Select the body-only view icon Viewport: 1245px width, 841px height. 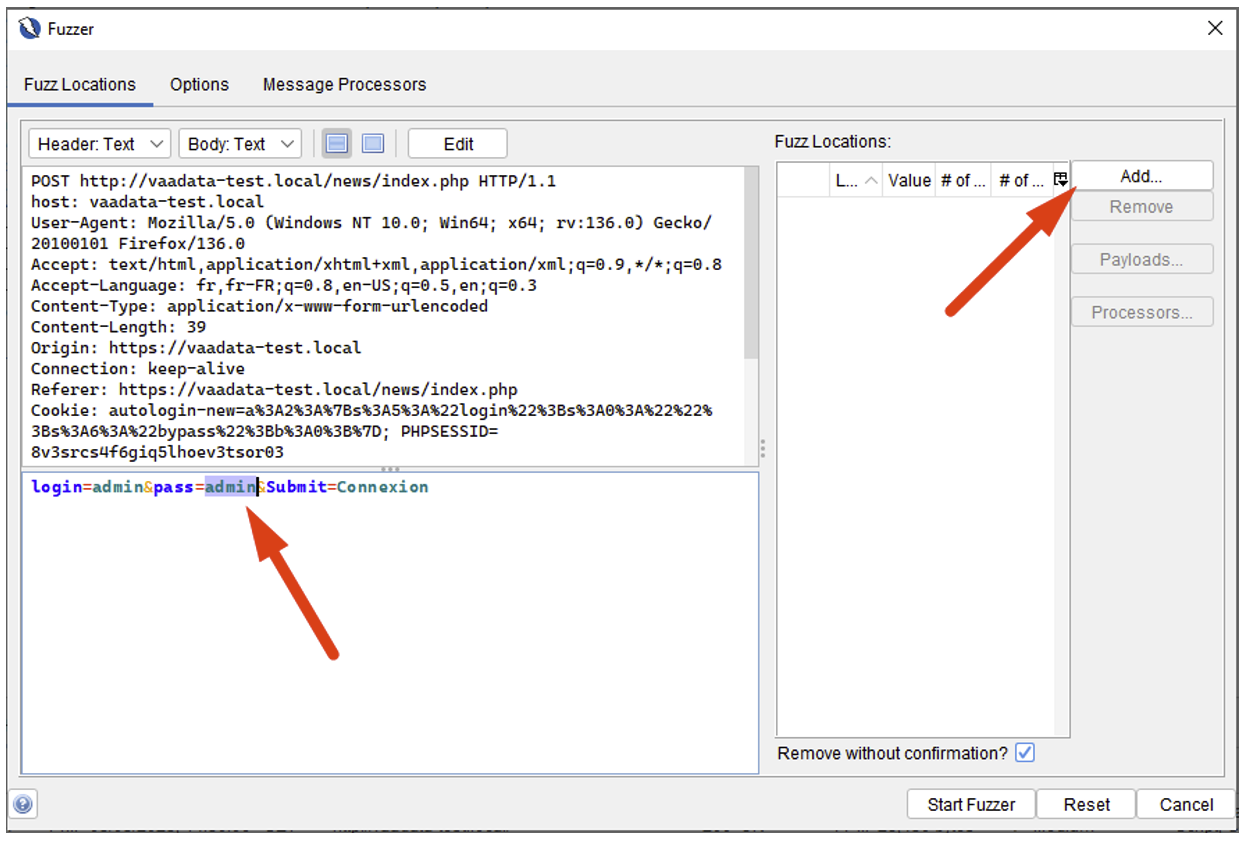(x=372, y=143)
